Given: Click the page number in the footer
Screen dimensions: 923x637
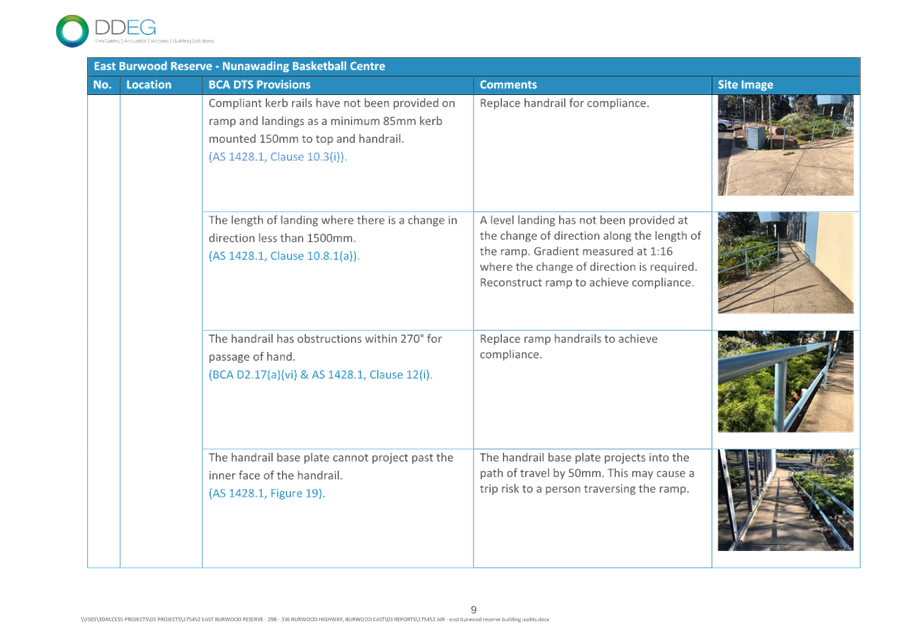Looking at the screenshot, I should coord(474,608).
